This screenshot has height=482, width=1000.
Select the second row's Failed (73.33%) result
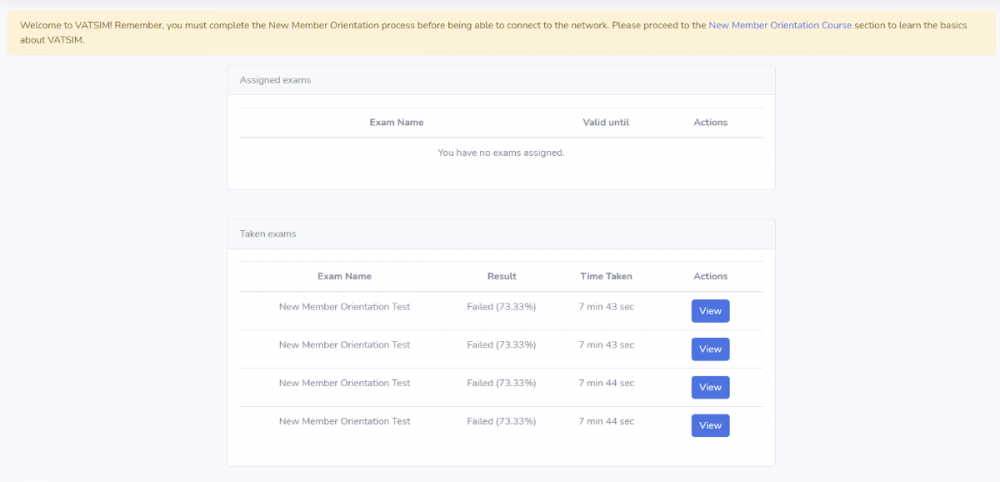coord(501,345)
